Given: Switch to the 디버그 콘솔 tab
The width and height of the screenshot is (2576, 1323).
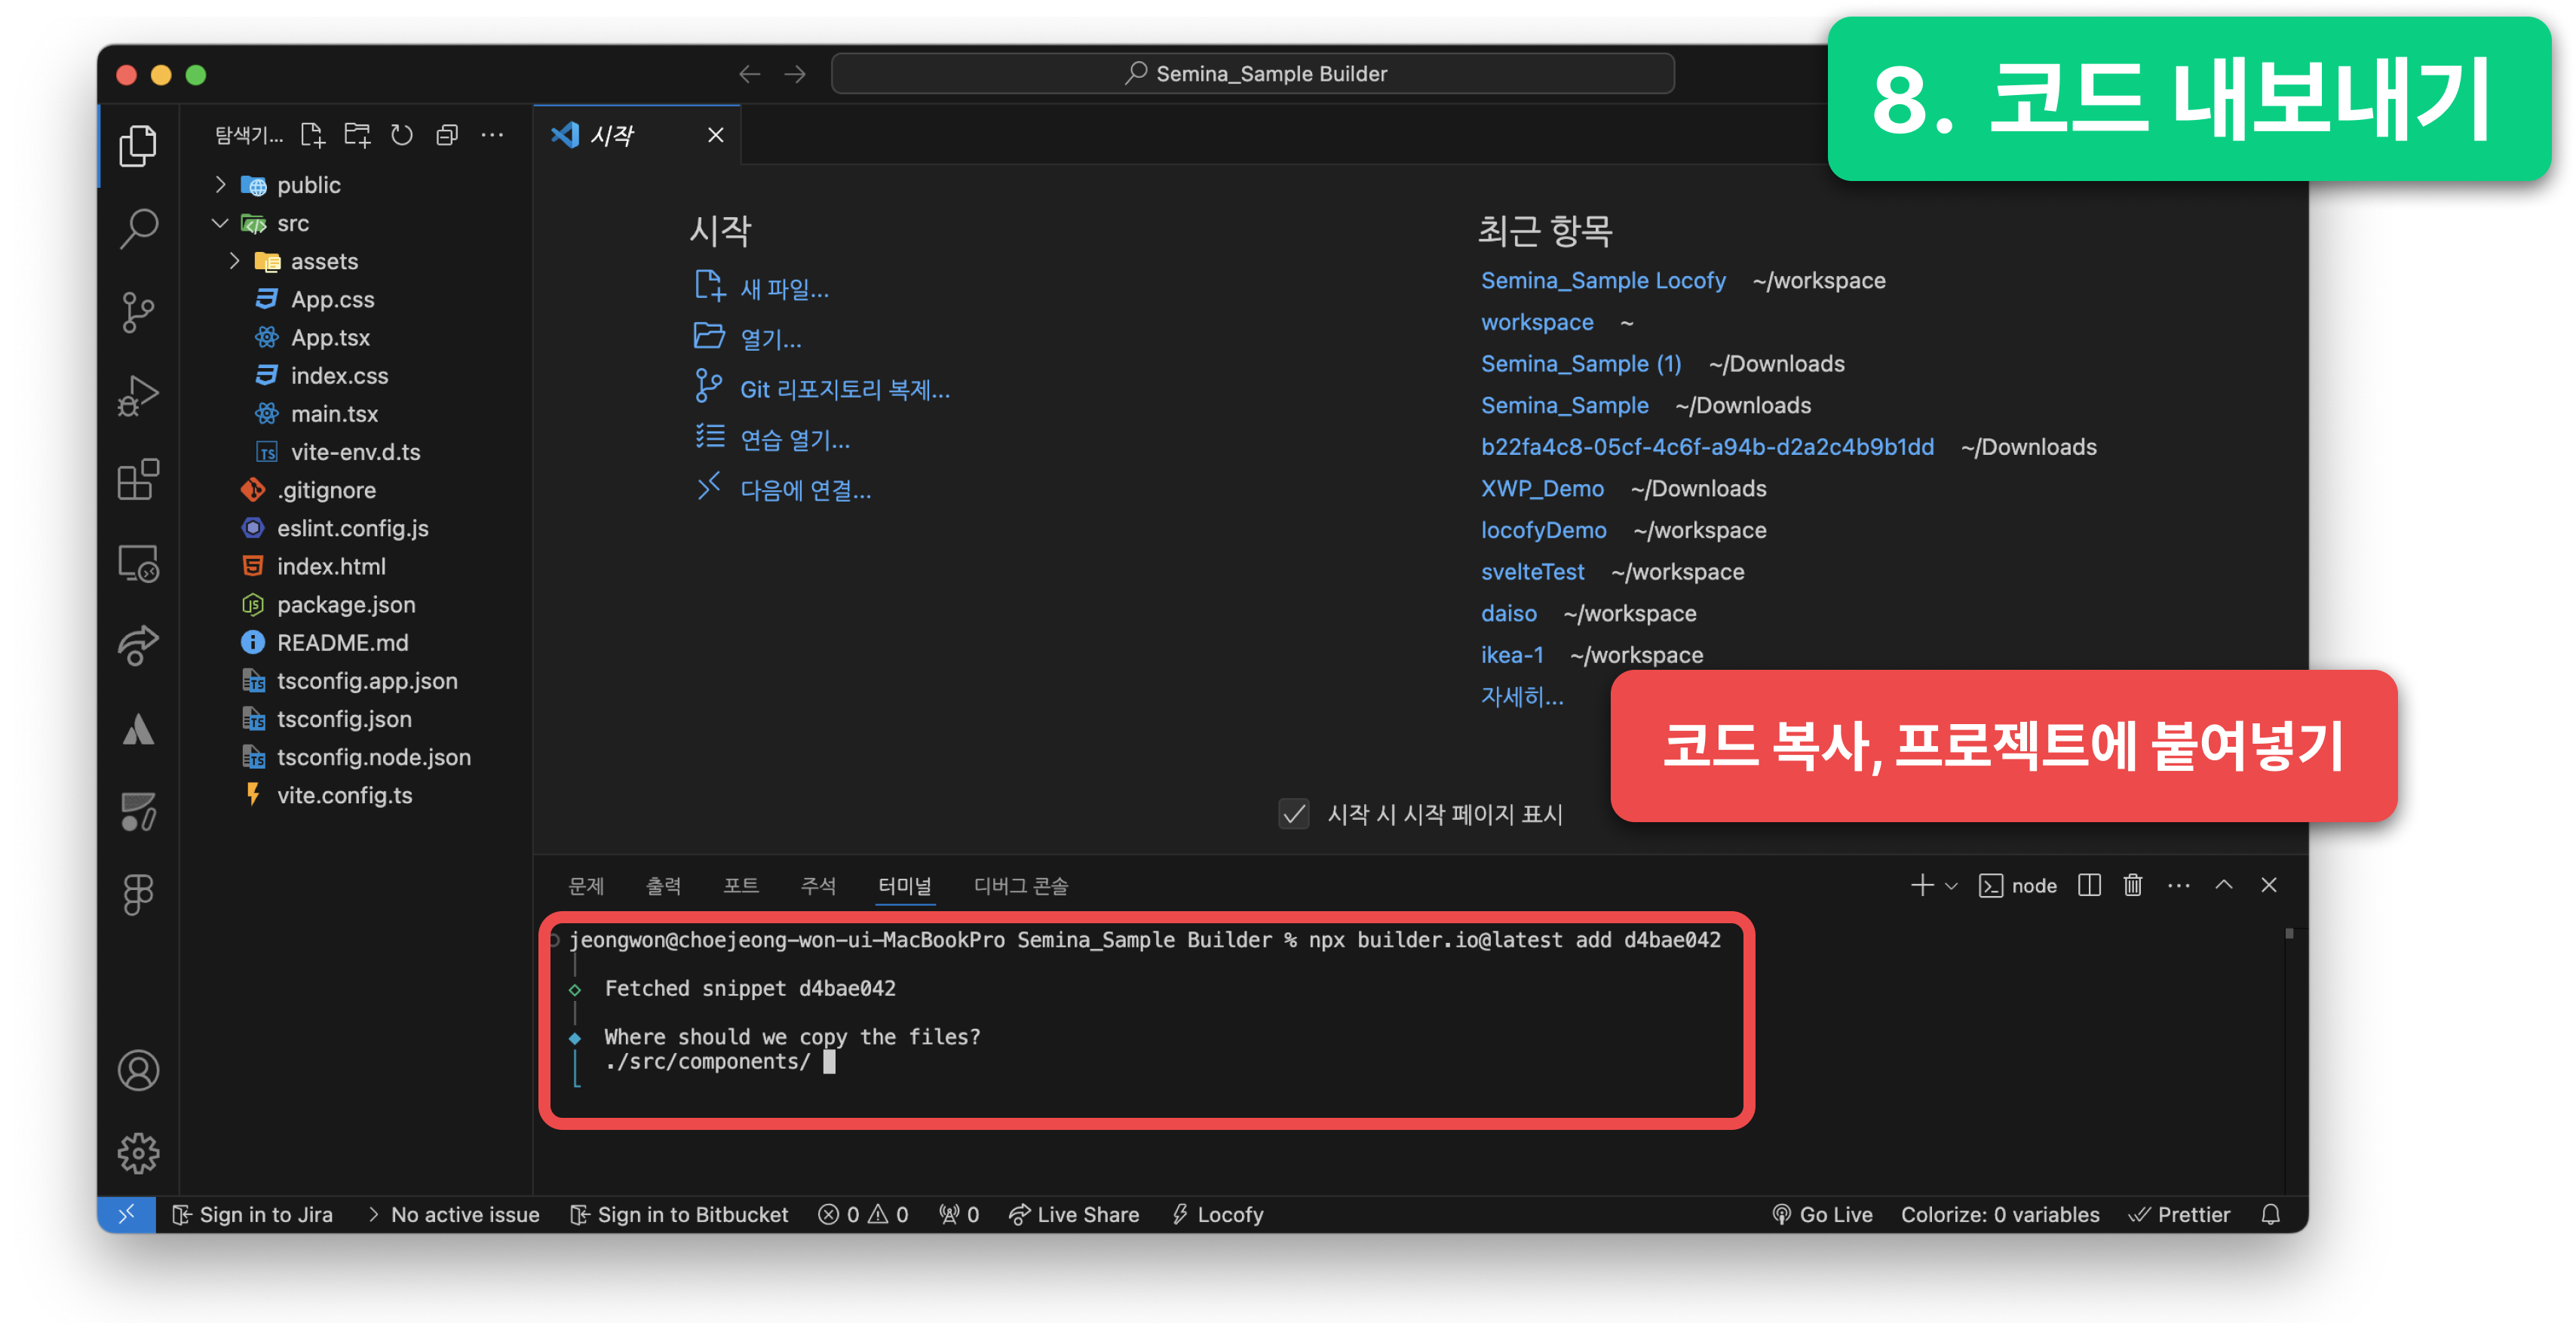Looking at the screenshot, I should 1021,885.
